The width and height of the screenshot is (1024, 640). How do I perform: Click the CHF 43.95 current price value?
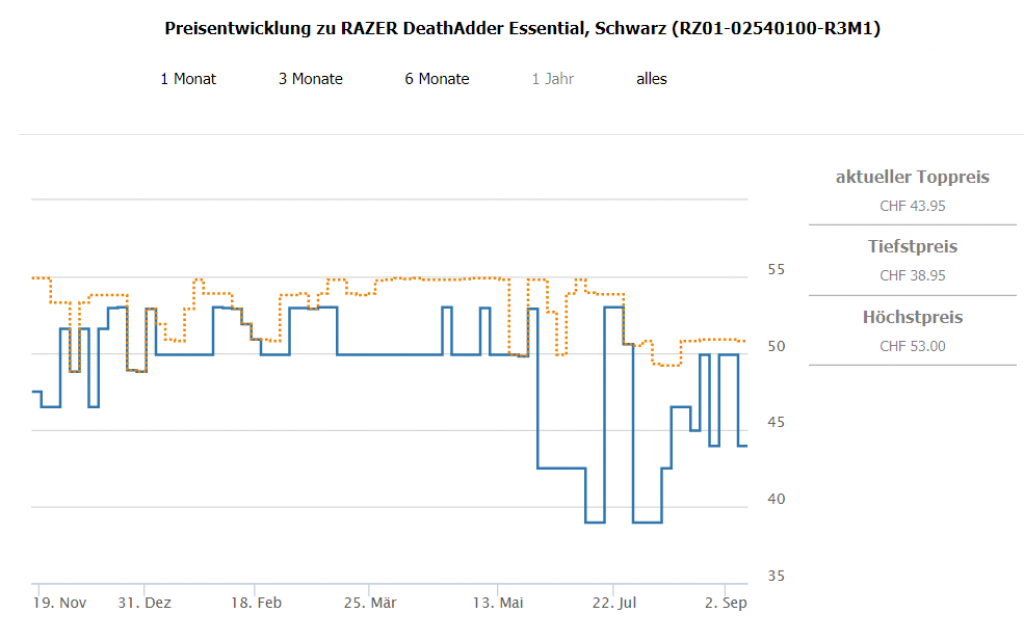coord(912,205)
